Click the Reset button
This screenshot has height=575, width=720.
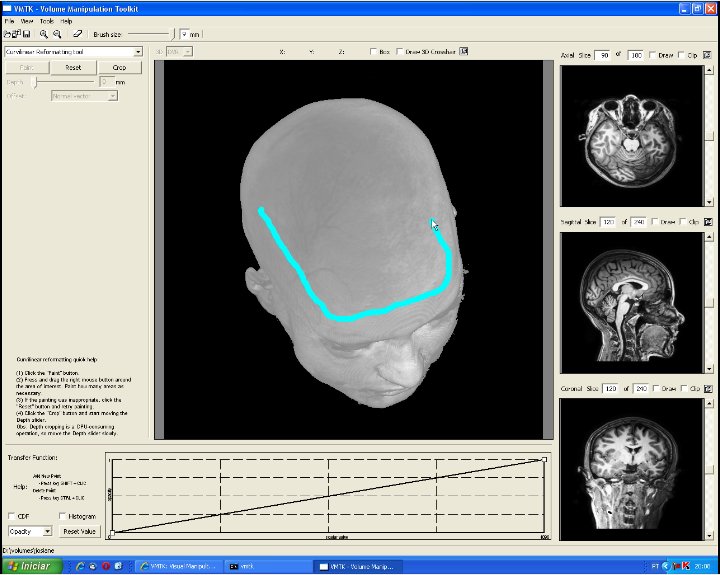(73, 68)
